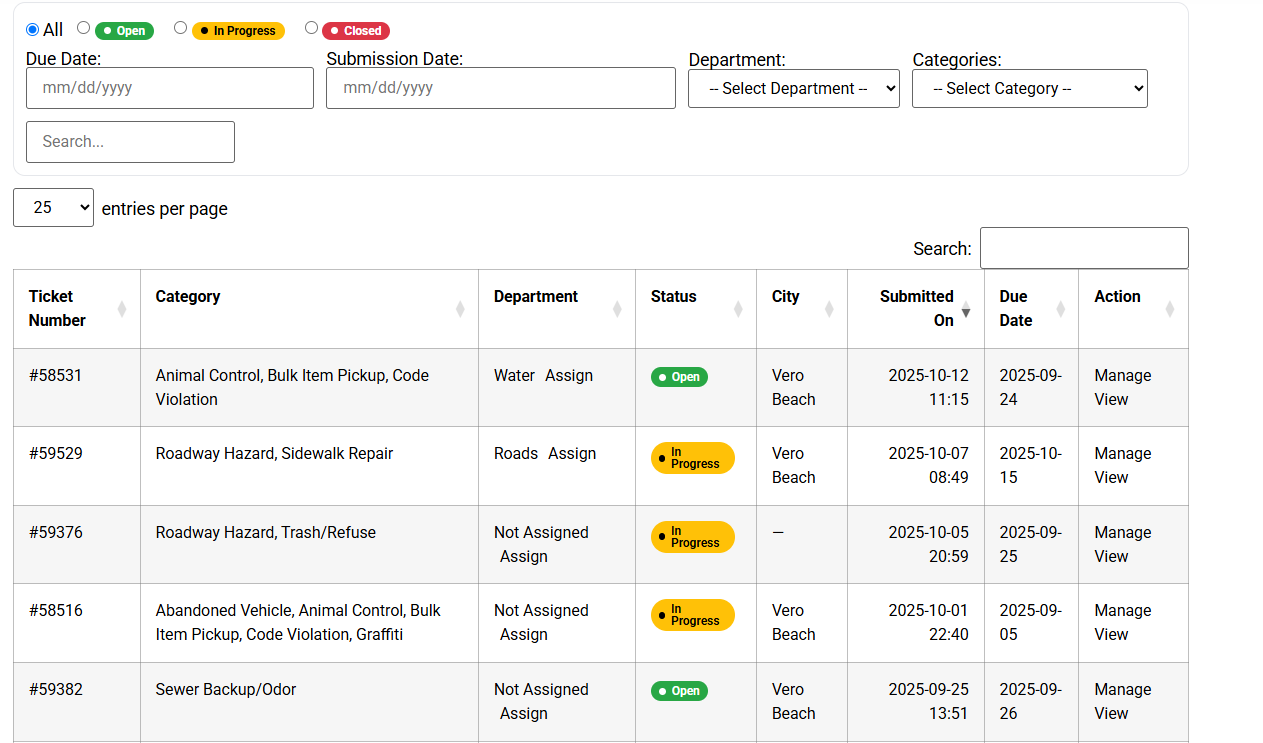Sort table using Department column arrows
1263x743 pixels.
(617, 309)
